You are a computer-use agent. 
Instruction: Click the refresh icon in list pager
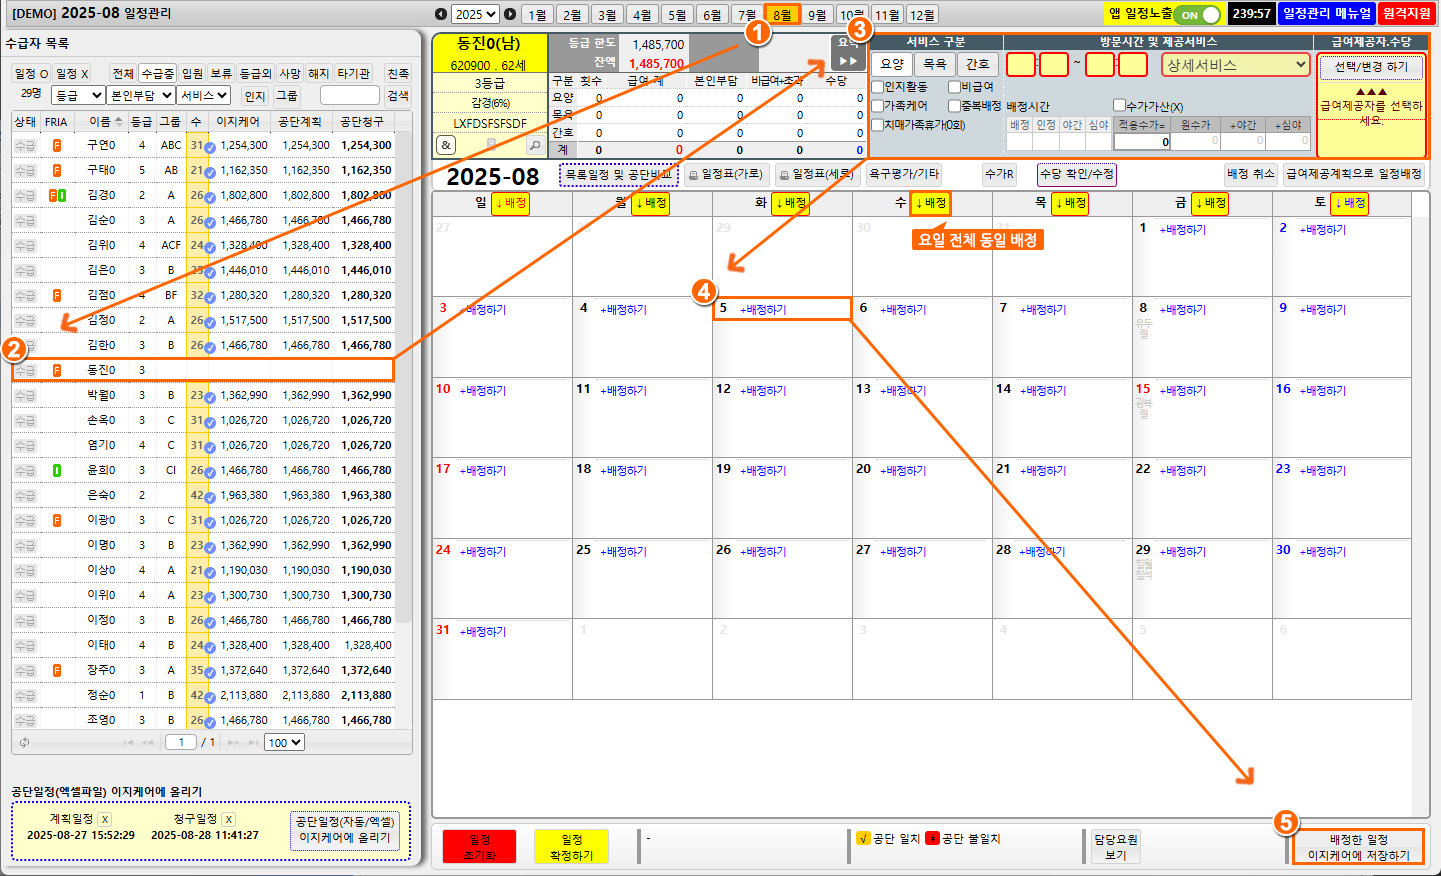[x=24, y=742]
